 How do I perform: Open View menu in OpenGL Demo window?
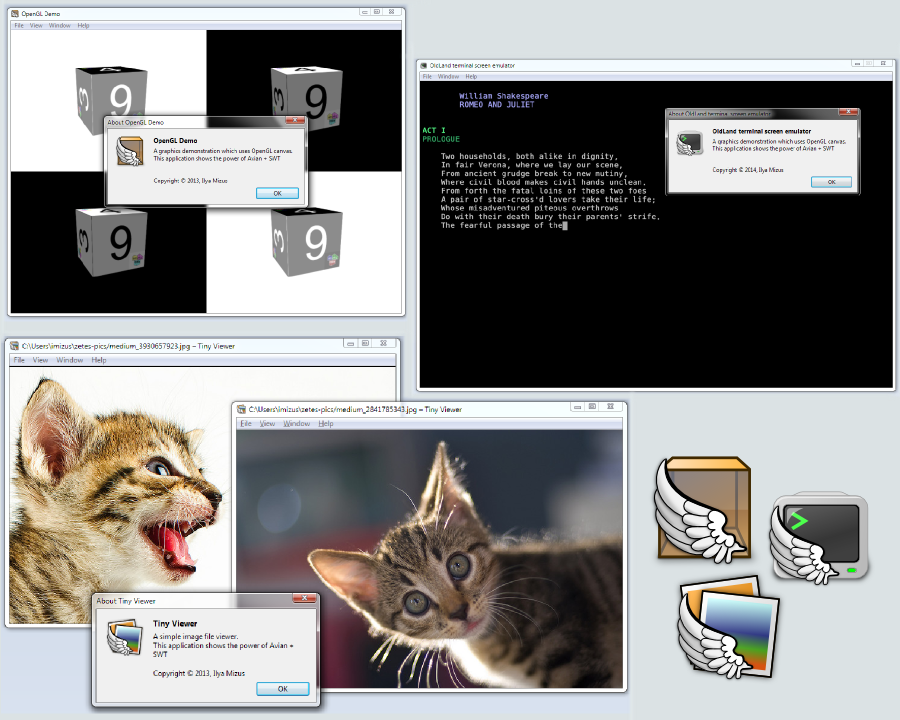(36, 25)
